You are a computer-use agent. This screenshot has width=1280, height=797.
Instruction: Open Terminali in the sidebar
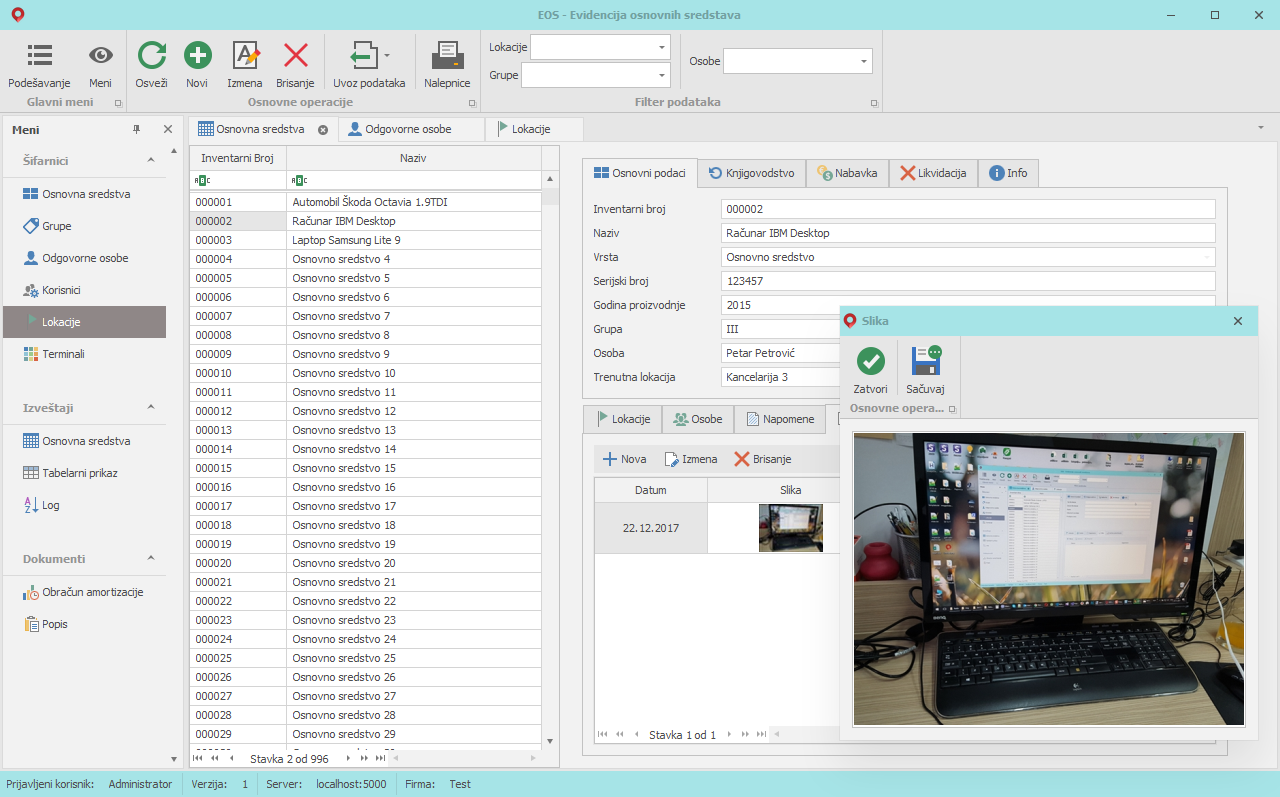(84, 354)
